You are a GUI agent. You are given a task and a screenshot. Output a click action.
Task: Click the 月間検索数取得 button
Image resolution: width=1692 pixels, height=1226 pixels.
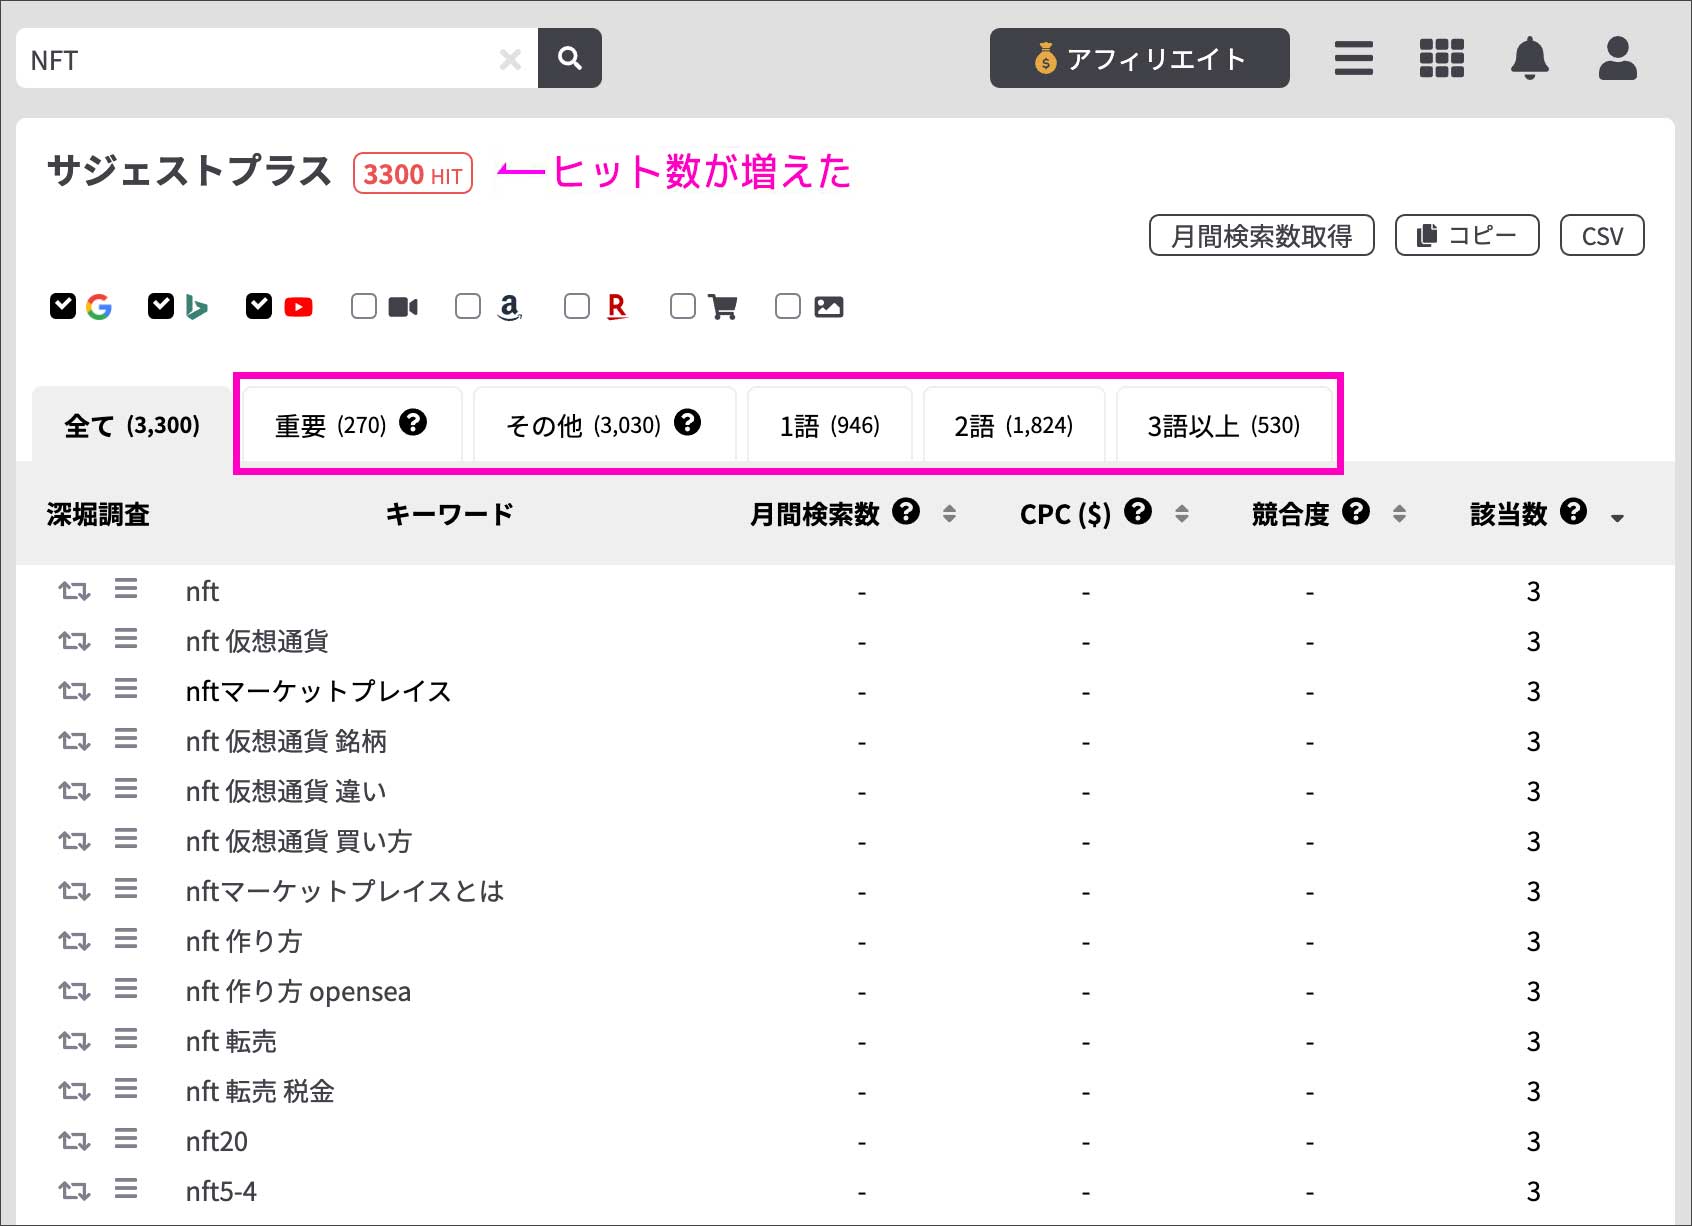1261,236
